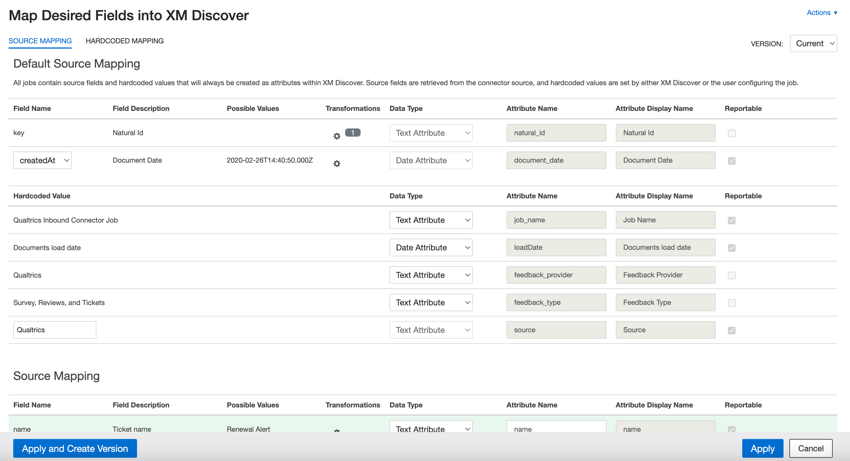Click the Cancel button

pos(810,449)
